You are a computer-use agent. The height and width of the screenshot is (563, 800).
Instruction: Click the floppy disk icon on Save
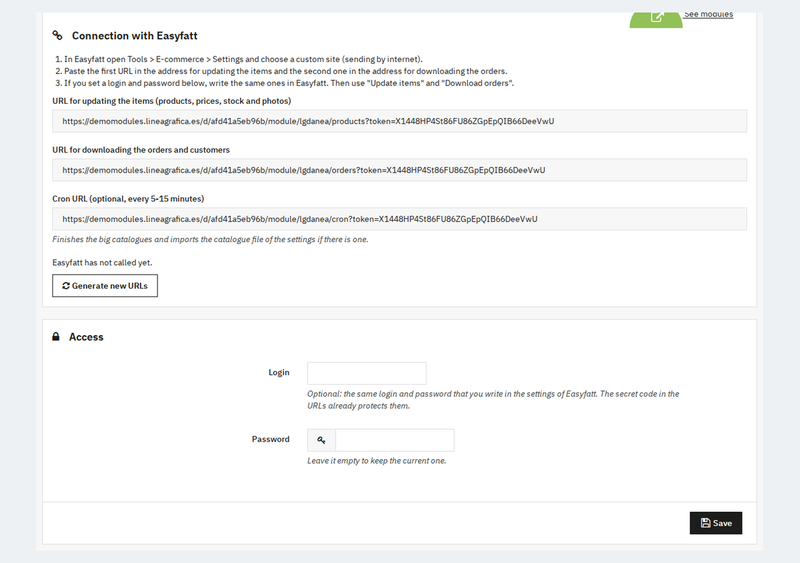click(705, 523)
